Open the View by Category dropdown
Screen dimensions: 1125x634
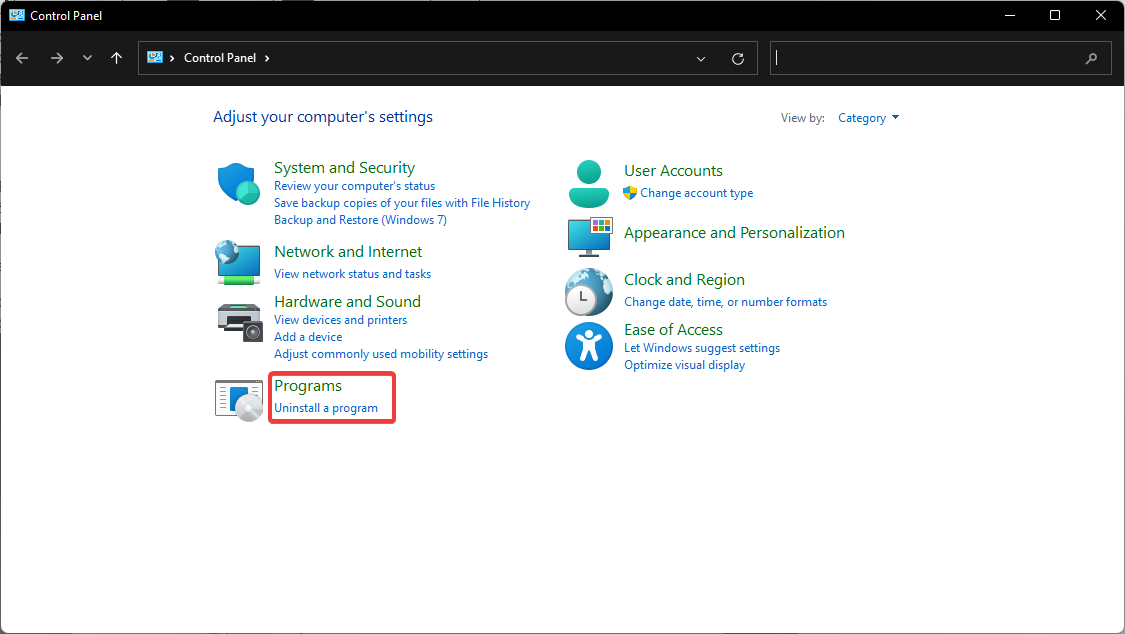[866, 117]
